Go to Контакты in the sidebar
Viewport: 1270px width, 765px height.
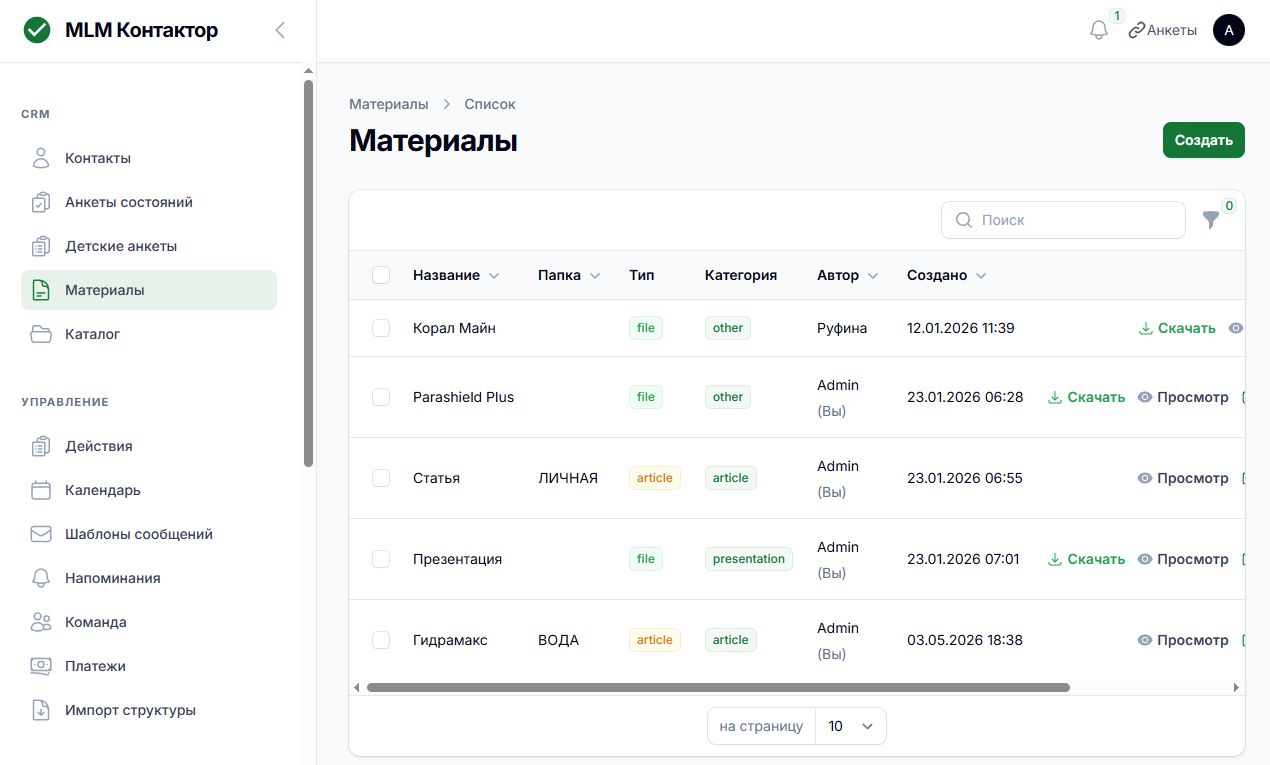[x=149, y=158]
